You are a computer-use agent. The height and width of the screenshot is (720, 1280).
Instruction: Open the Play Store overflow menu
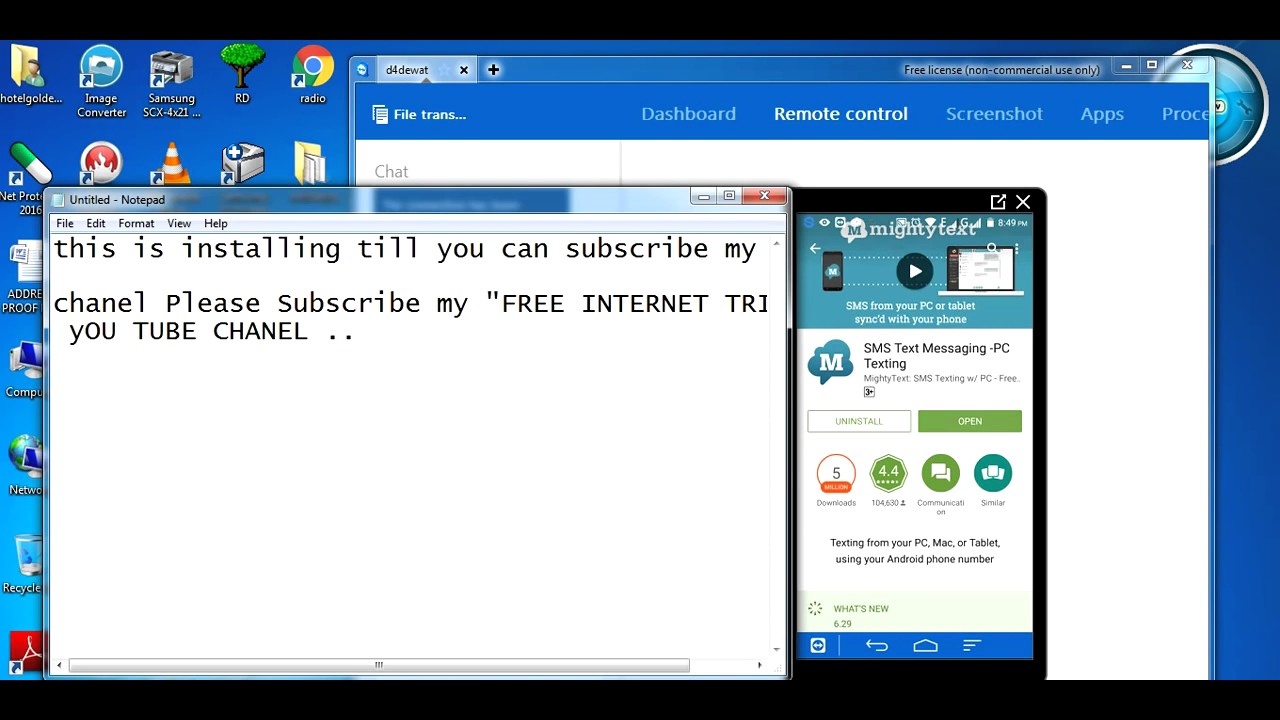1017,248
